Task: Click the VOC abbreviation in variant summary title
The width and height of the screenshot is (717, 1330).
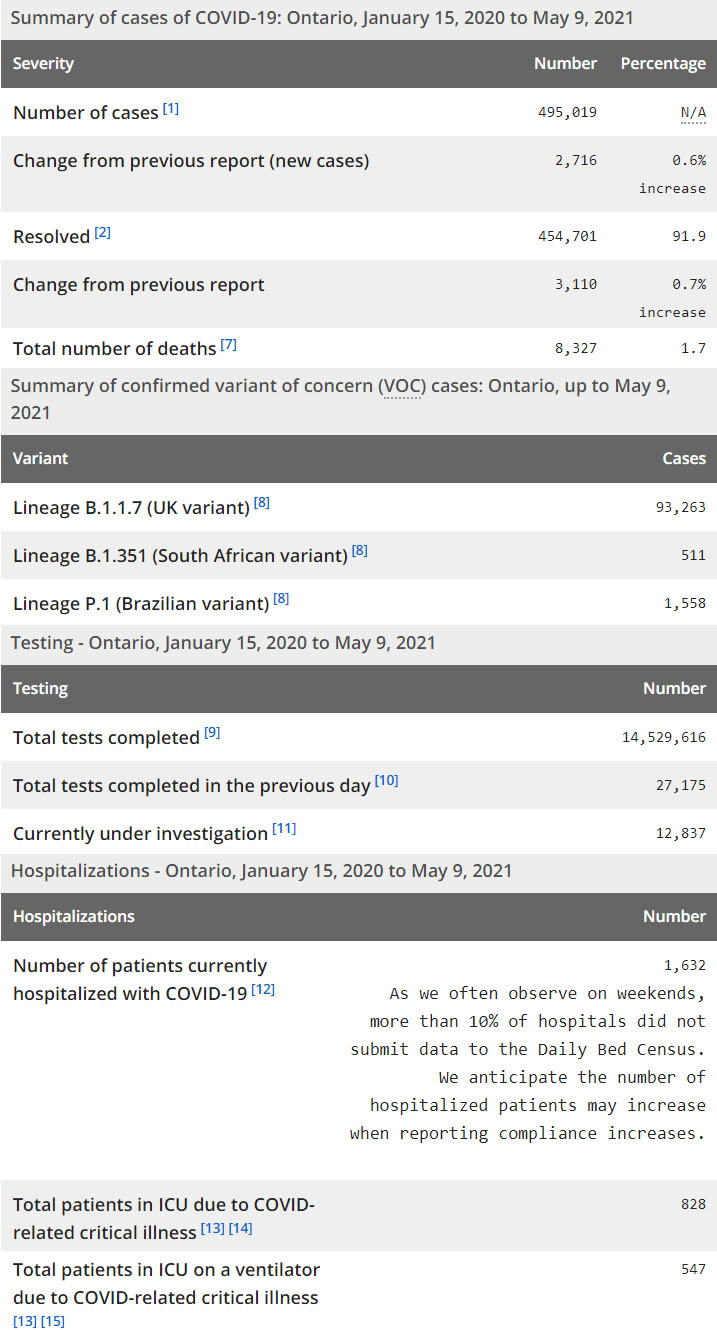Action: [400, 387]
